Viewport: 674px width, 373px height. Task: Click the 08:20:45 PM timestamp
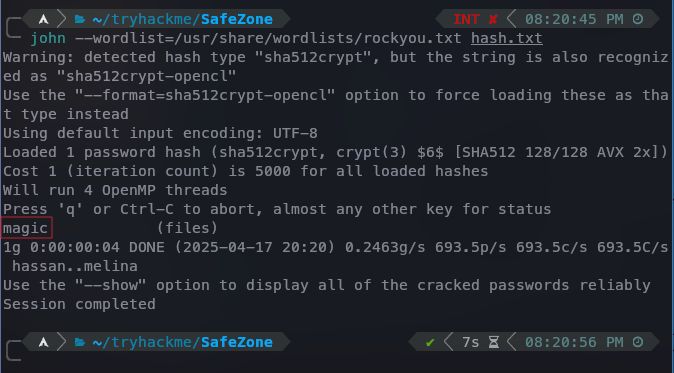click(x=574, y=19)
